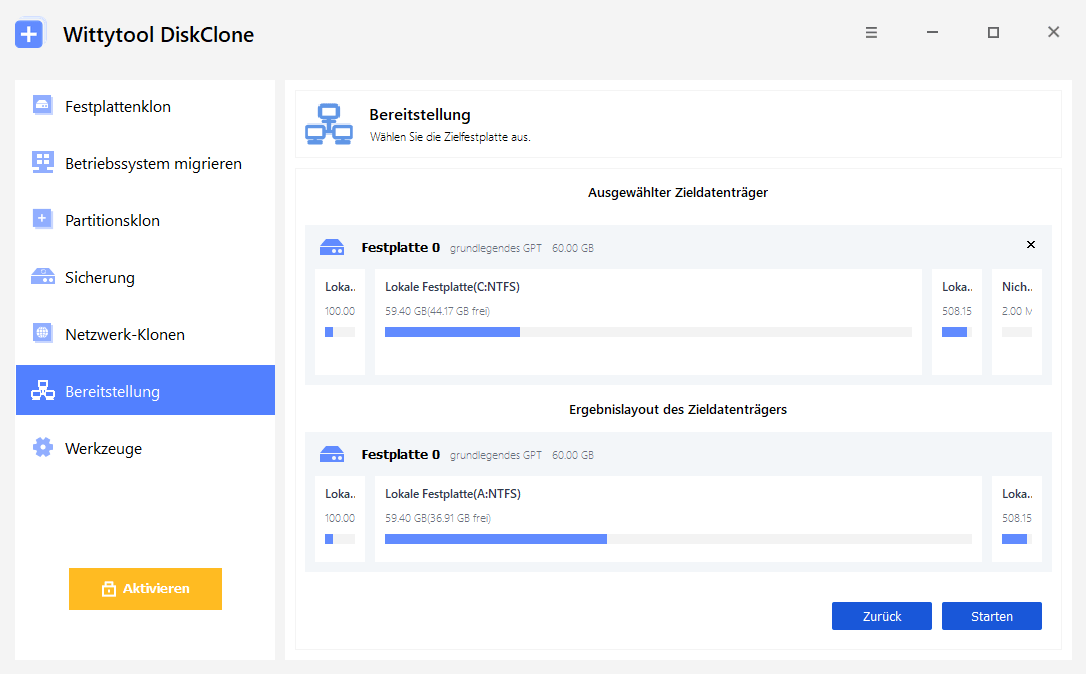
Task: Click the Partitionsklon plus icon
Action: pyautogui.click(x=42, y=219)
